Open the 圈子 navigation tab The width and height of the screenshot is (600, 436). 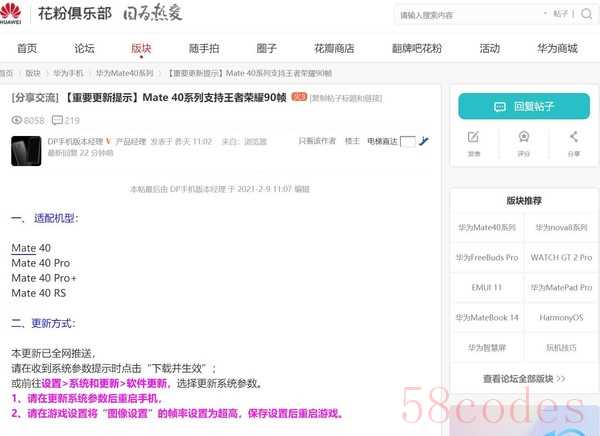[266, 48]
